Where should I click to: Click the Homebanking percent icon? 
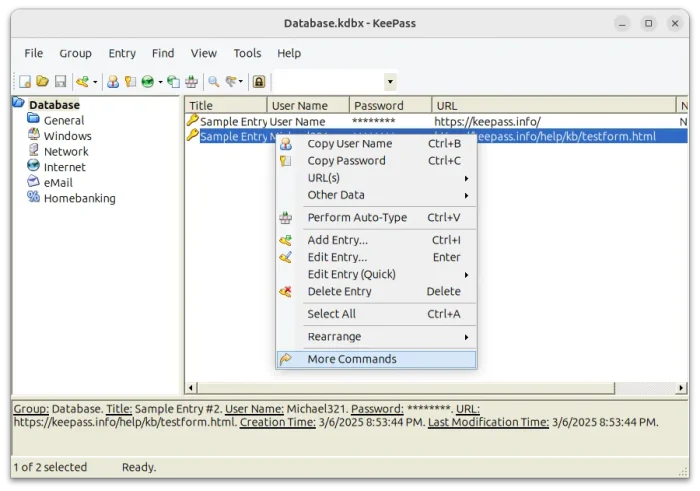(33, 196)
